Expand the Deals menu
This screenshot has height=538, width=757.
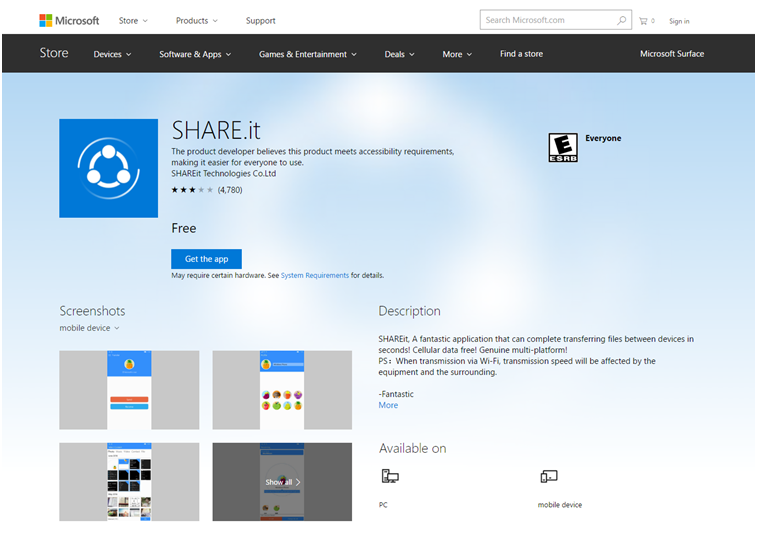pos(399,54)
